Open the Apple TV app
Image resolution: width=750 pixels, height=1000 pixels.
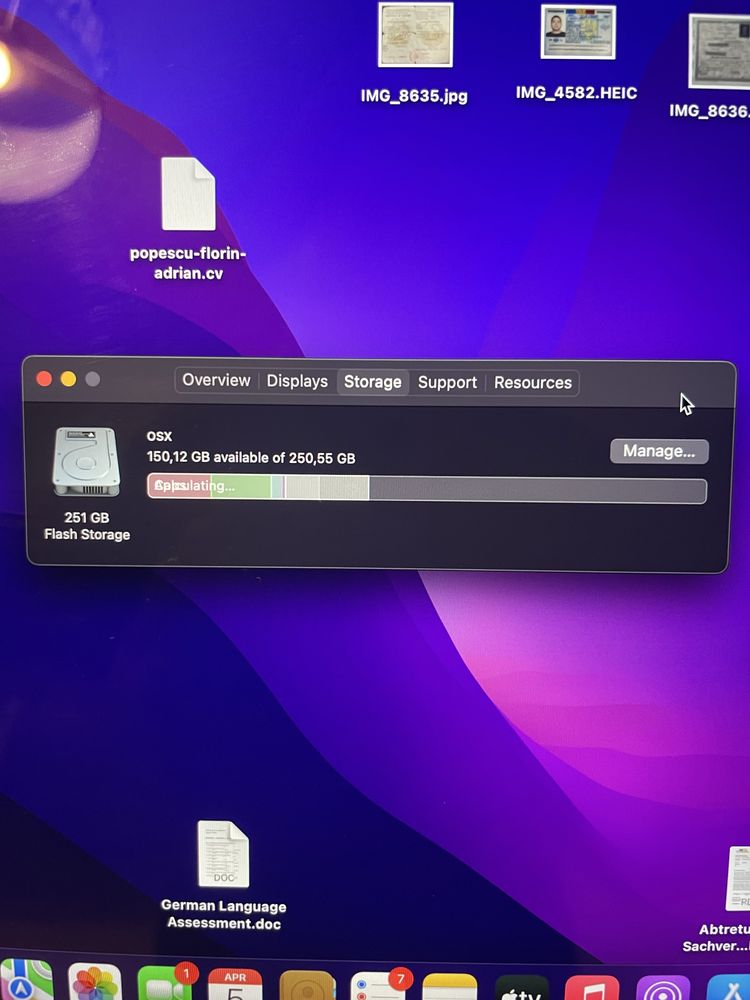(x=522, y=987)
